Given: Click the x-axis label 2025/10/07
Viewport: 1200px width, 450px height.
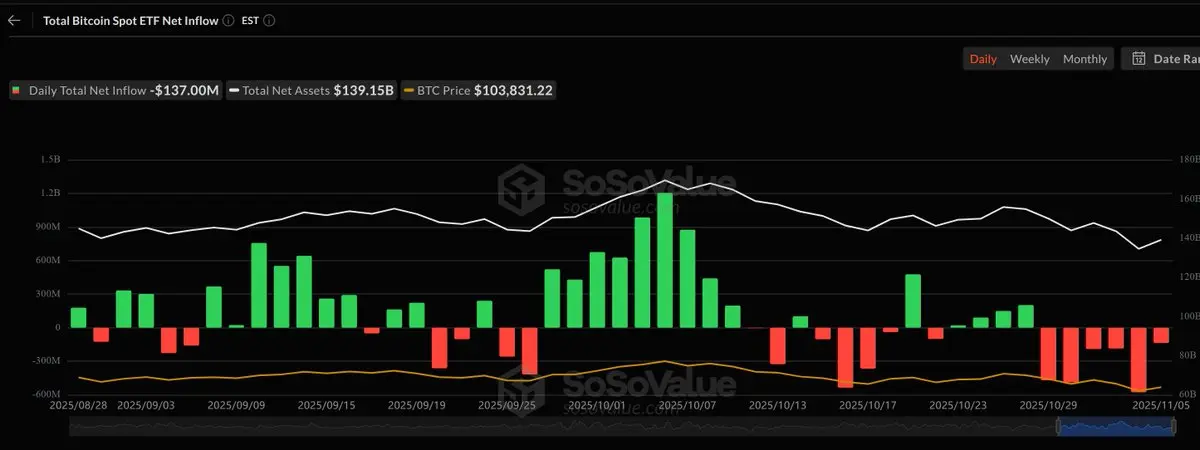Looking at the screenshot, I should (x=686, y=406).
